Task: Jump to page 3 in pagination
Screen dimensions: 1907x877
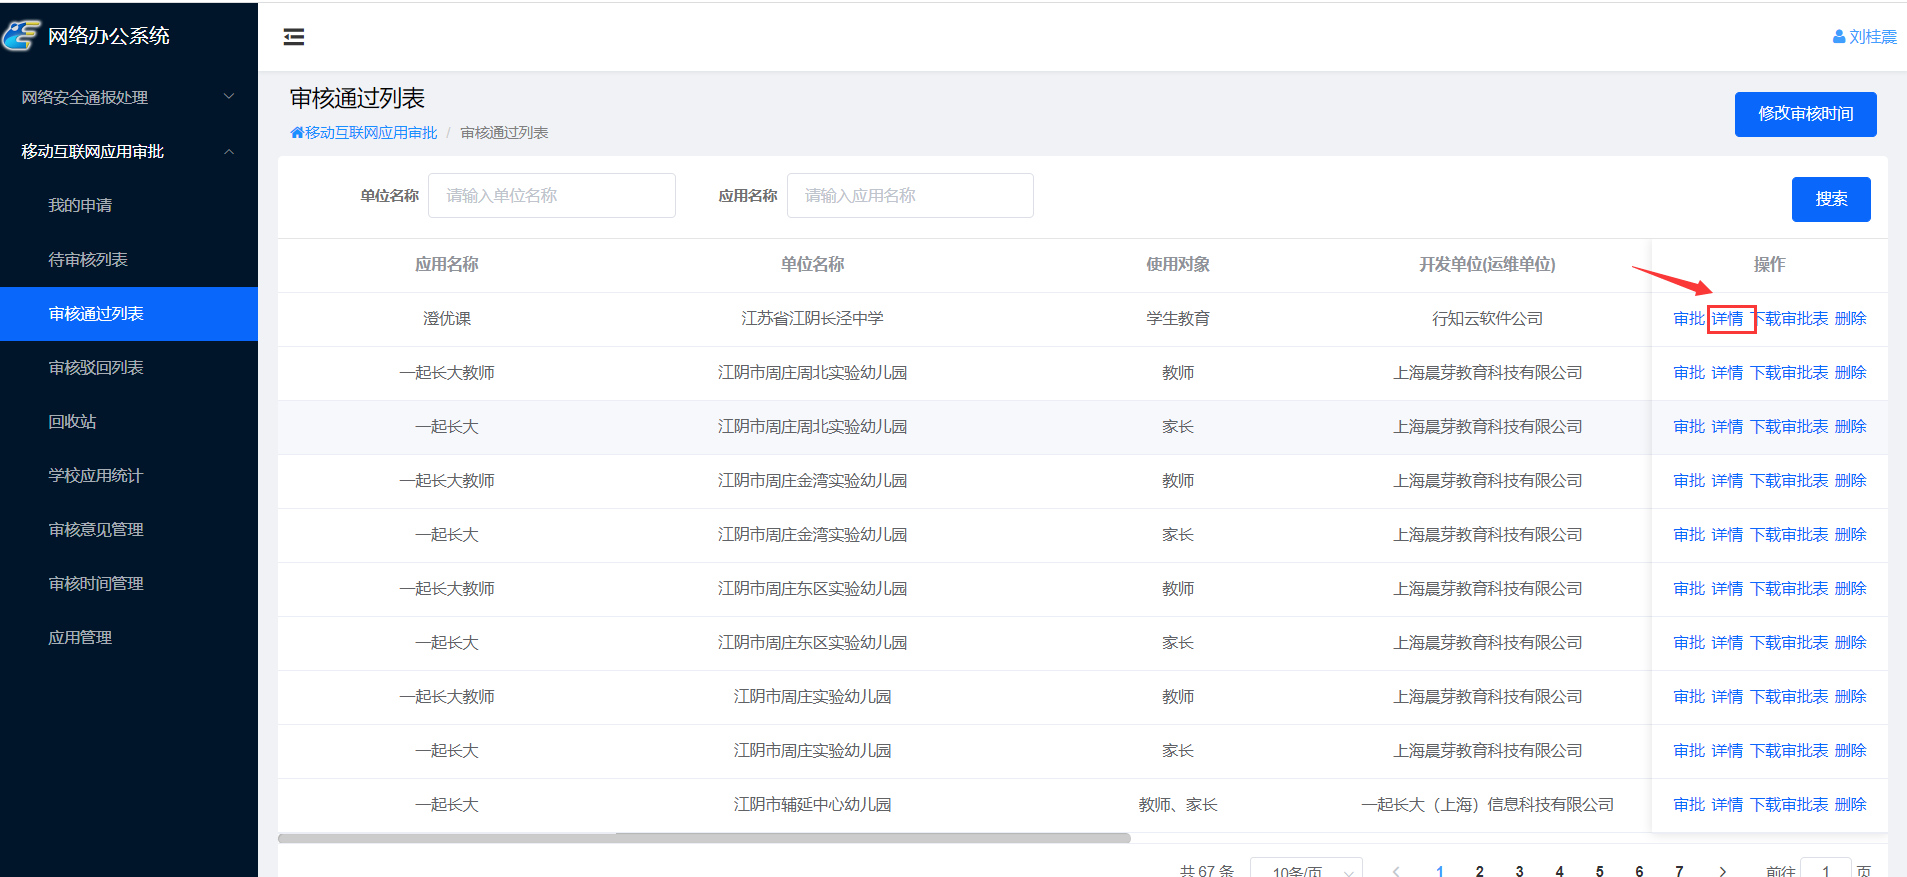Action: tap(1519, 871)
